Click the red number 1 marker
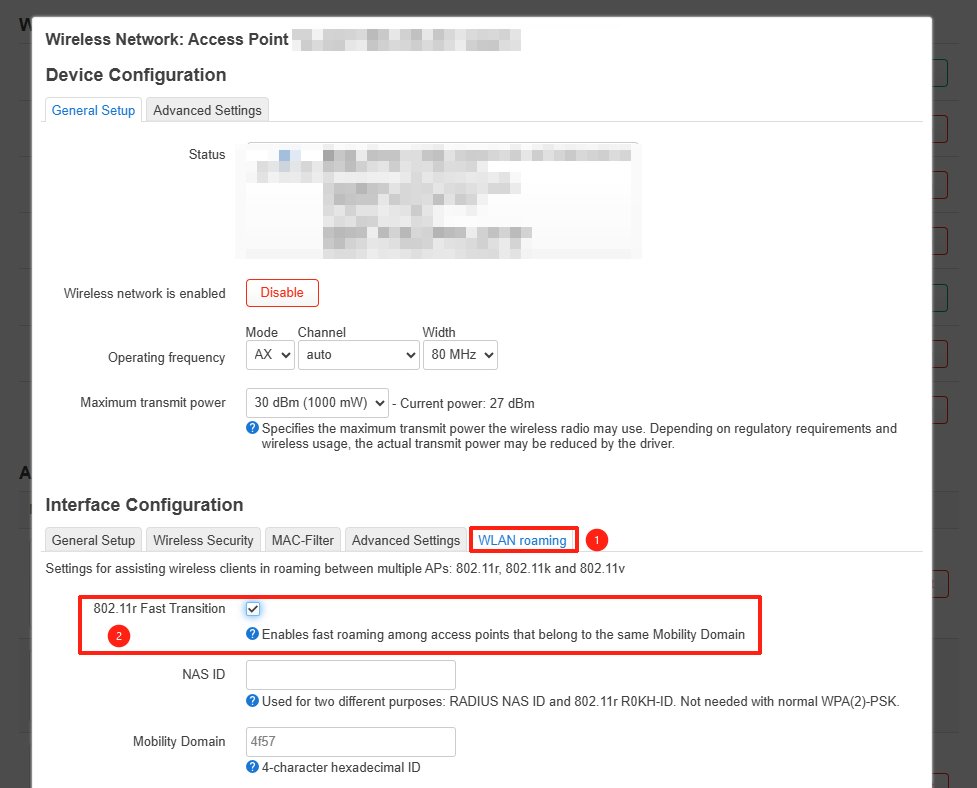The height and width of the screenshot is (788, 977). click(x=597, y=540)
